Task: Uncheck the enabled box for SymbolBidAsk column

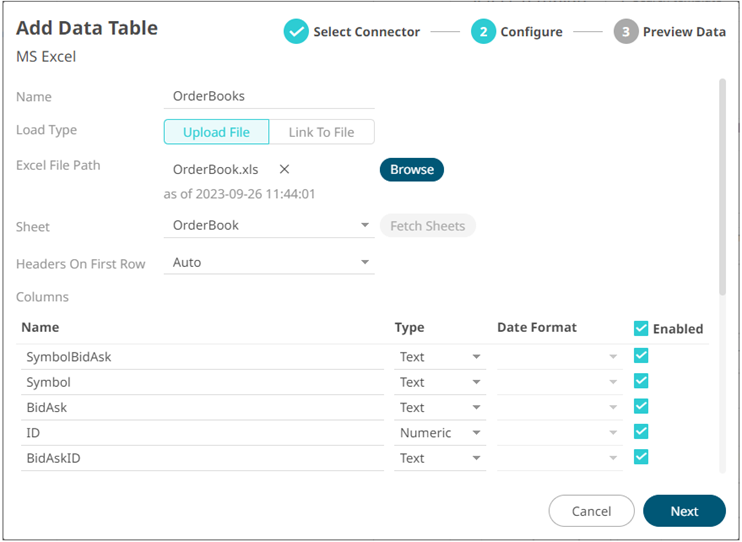Action: 641,356
